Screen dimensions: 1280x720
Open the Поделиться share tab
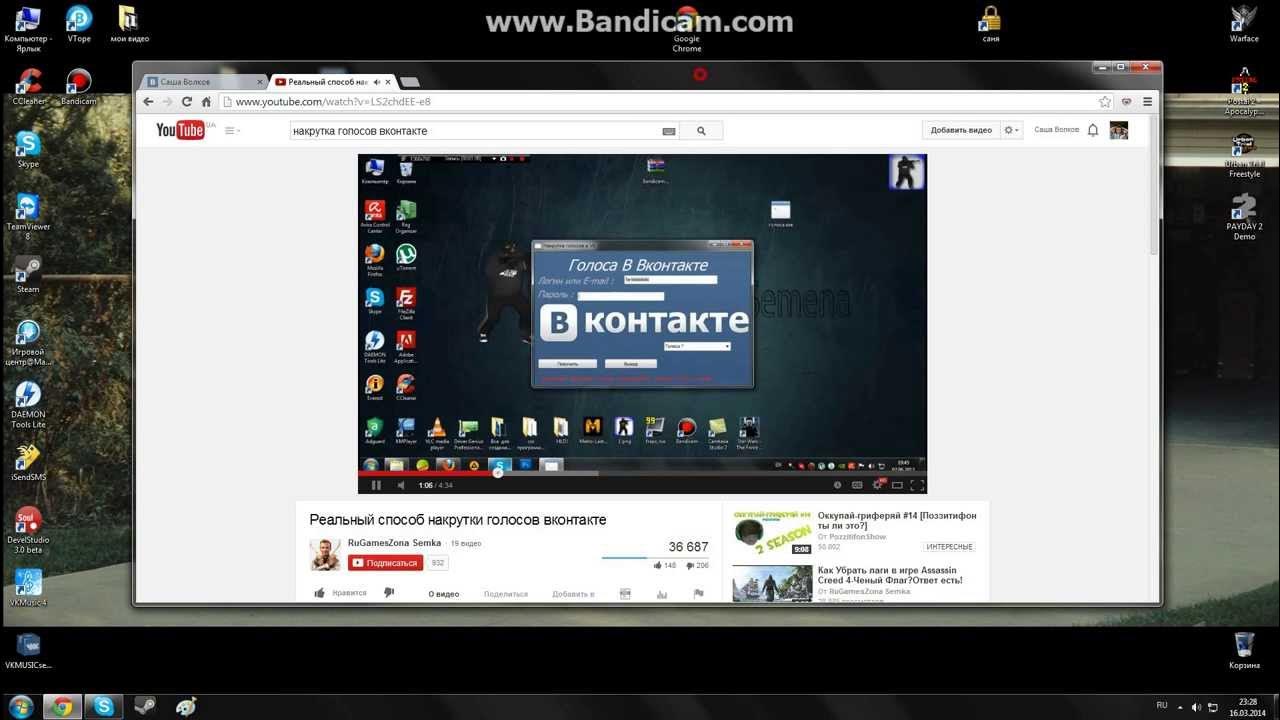[505, 594]
